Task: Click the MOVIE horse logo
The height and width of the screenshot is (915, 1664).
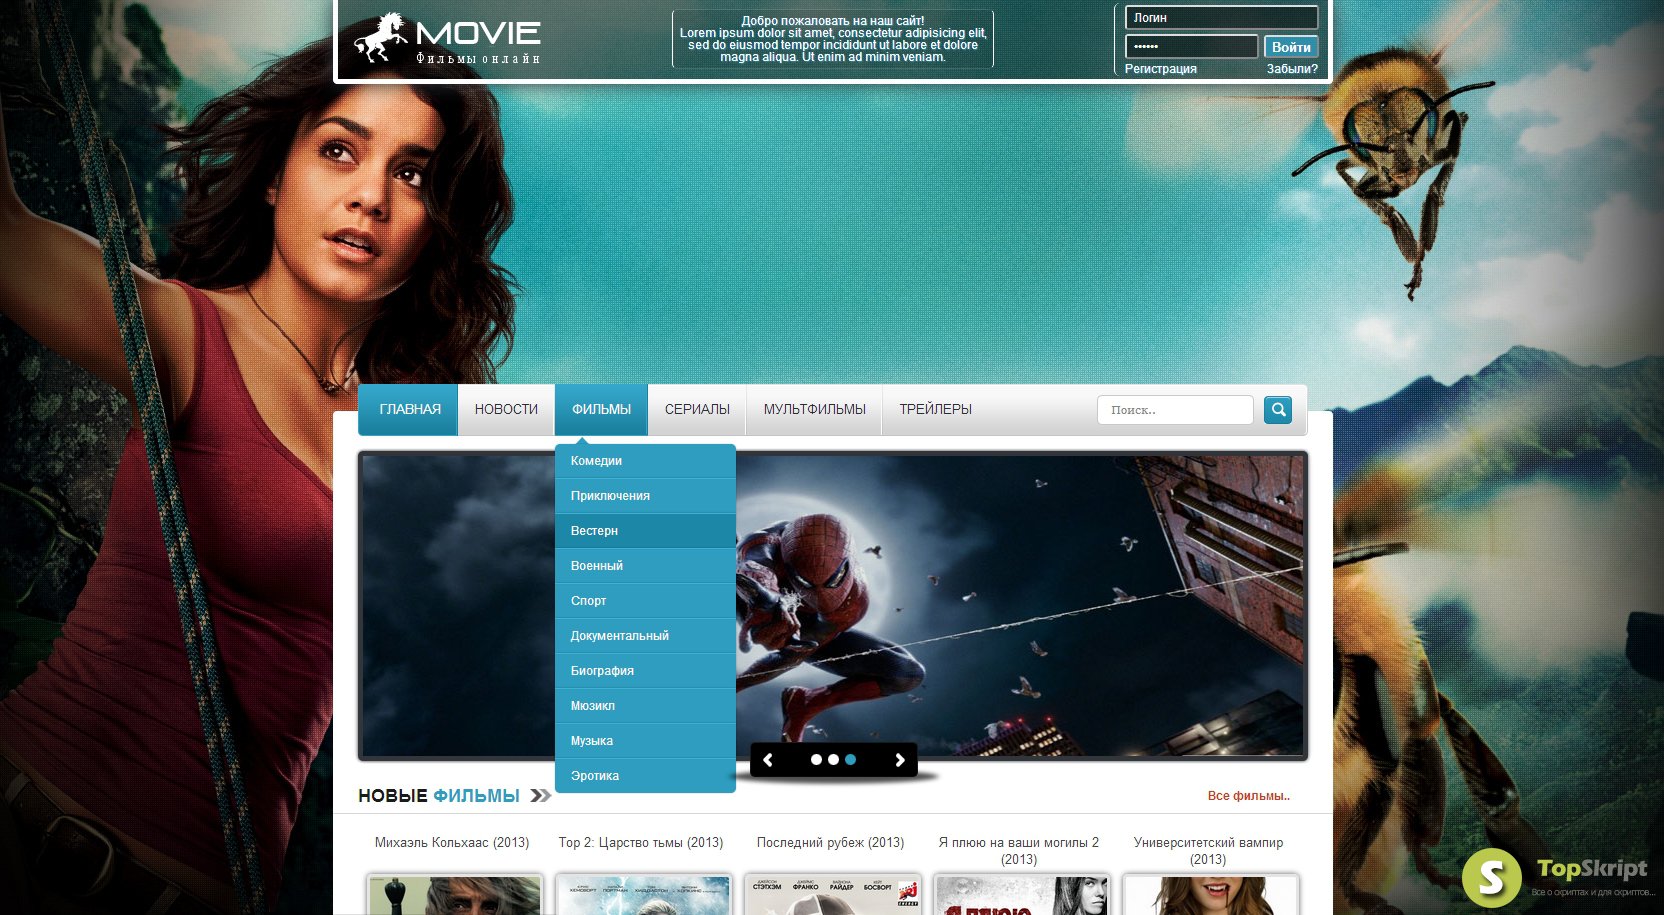Action: (x=447, y=39)
